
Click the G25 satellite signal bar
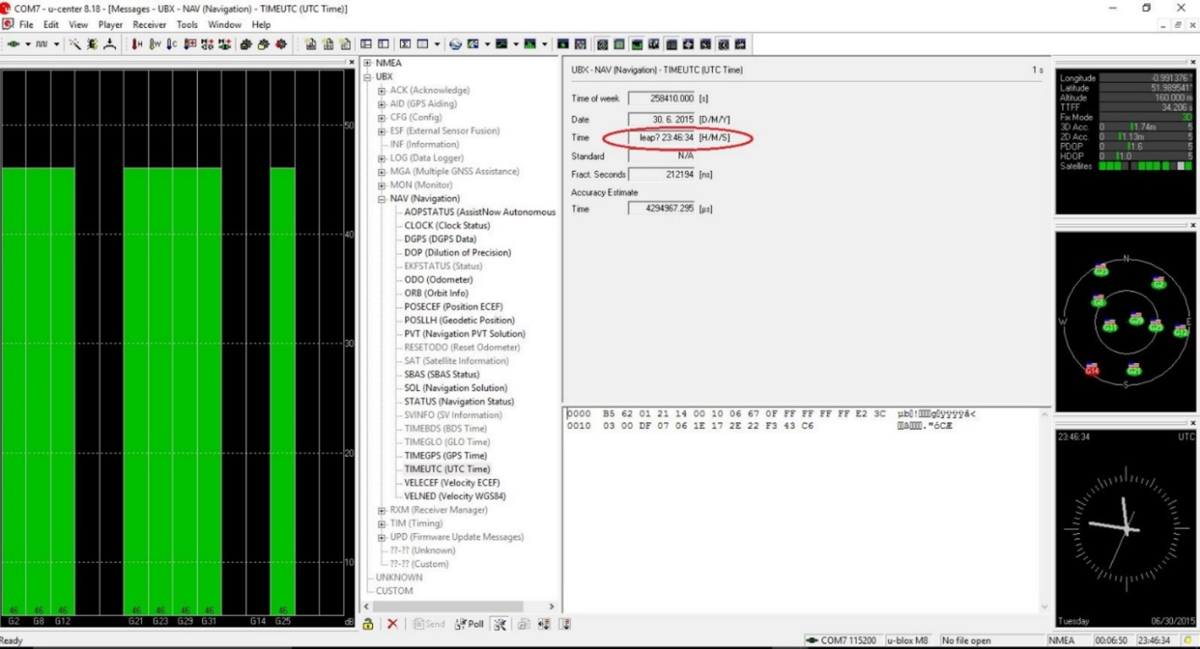tap(283, 390)
